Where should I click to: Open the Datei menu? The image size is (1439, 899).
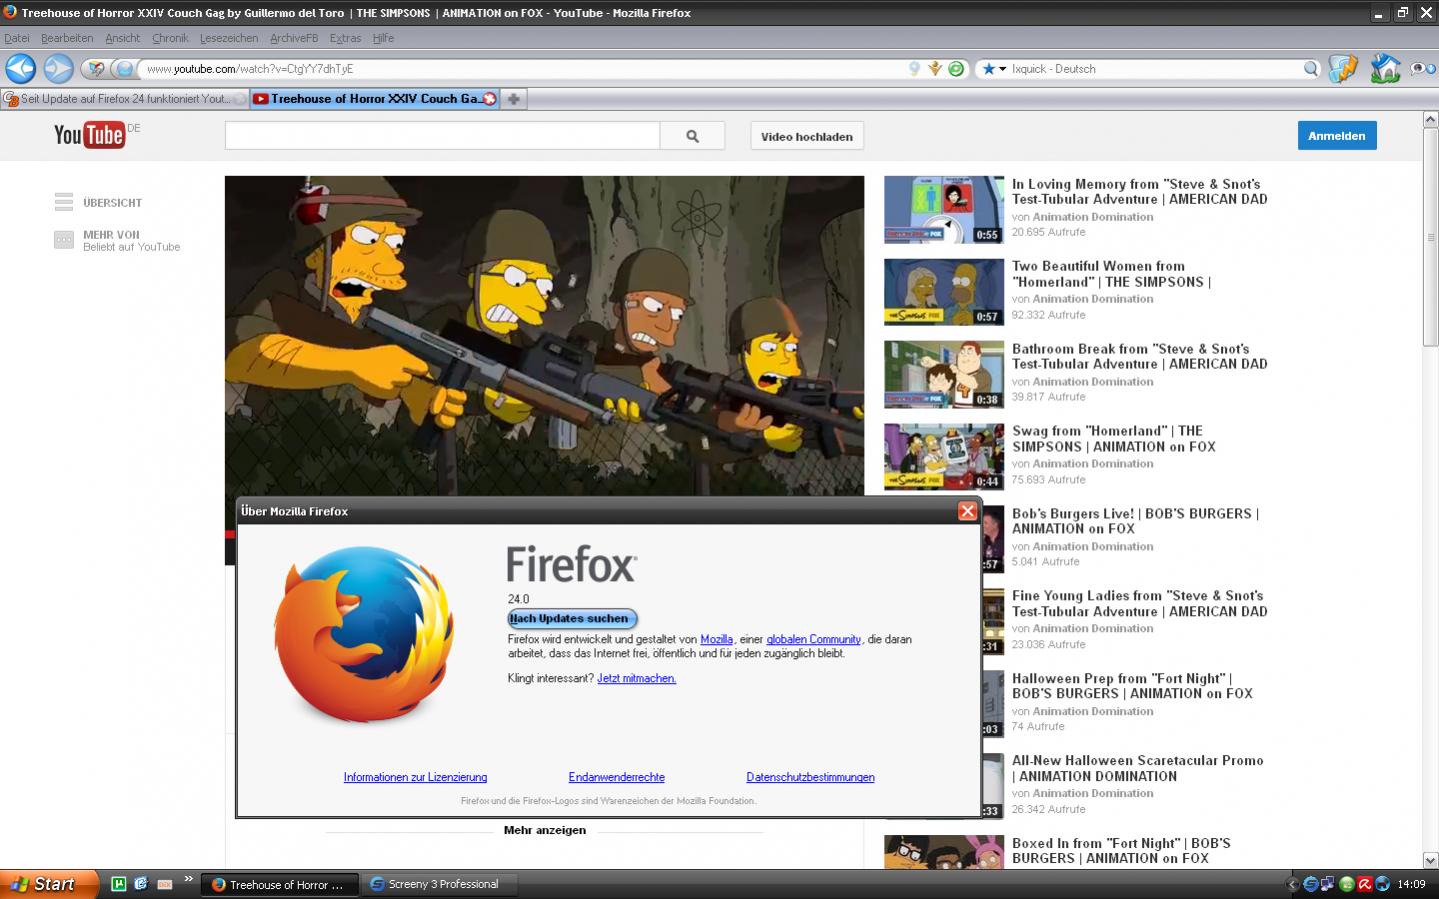17,38
